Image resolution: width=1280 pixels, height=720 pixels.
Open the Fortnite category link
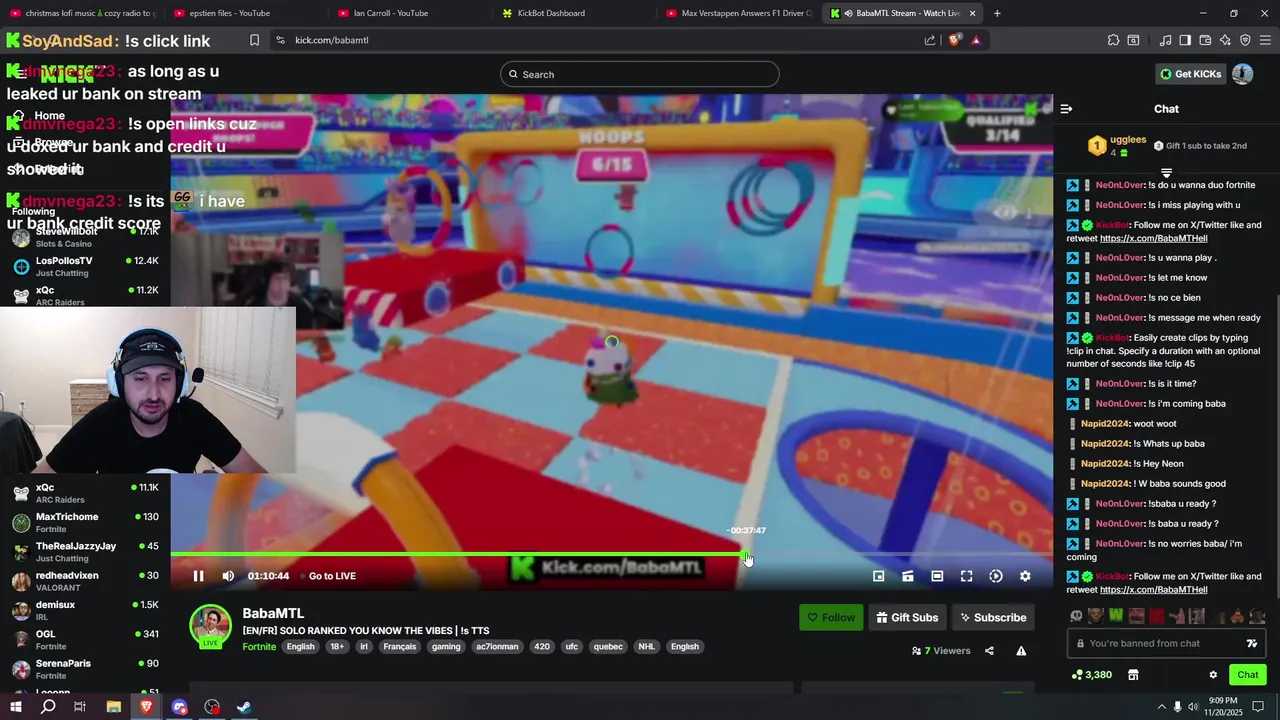click(259, 647)
